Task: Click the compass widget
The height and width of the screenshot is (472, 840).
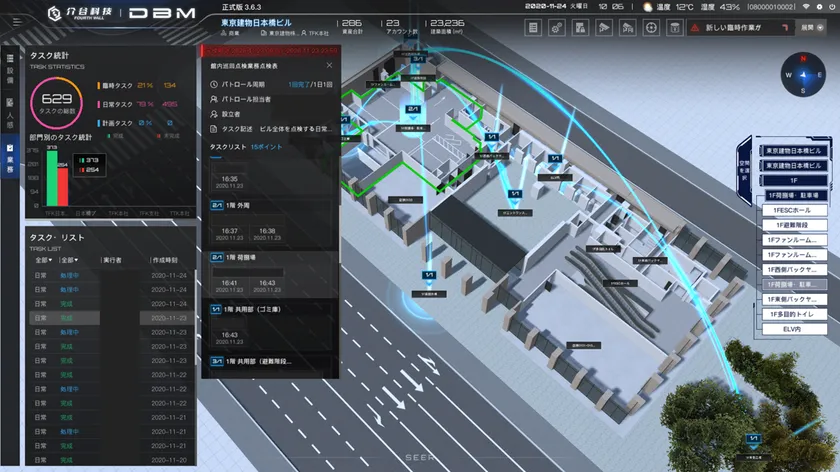Action: coord(802,73)
